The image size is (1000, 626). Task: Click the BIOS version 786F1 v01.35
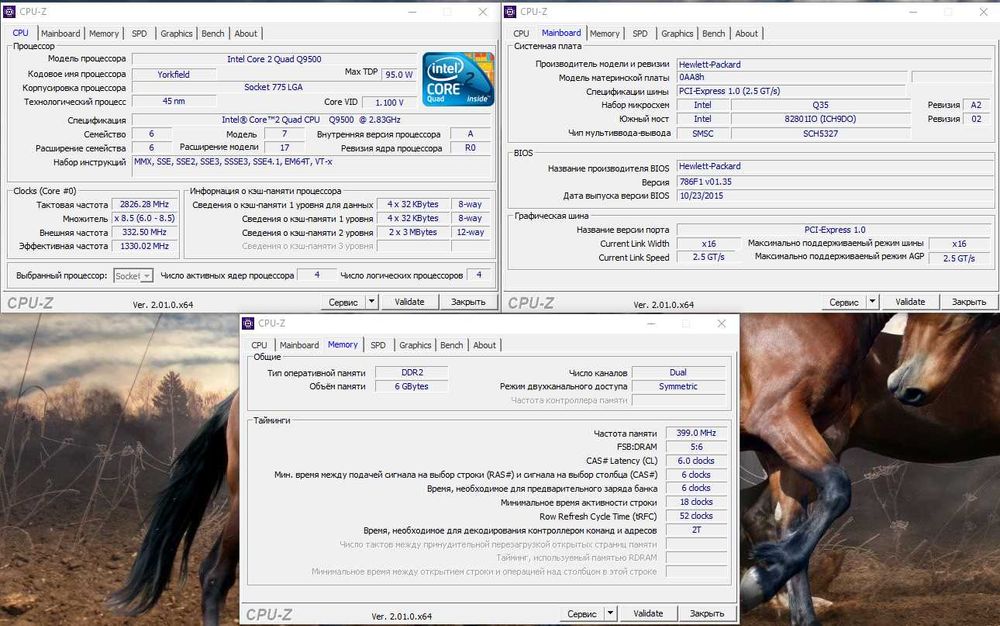835,182
